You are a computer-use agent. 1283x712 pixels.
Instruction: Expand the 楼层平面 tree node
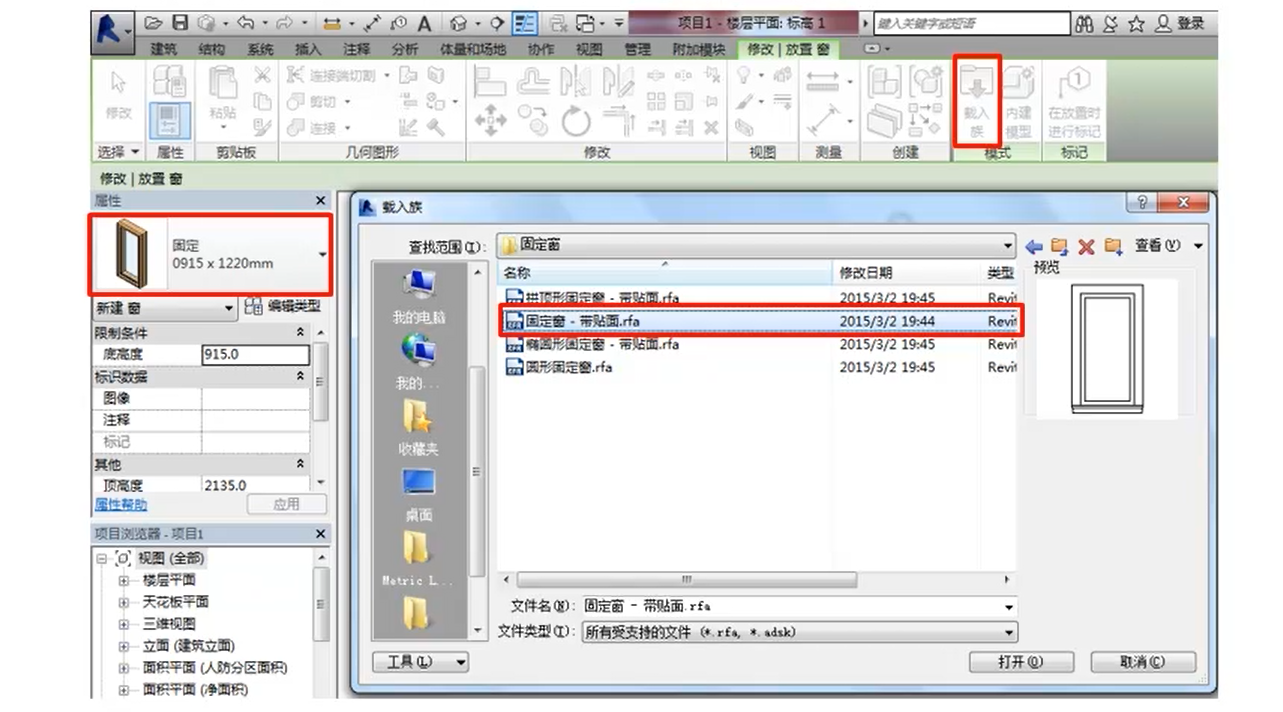(125, 580)
